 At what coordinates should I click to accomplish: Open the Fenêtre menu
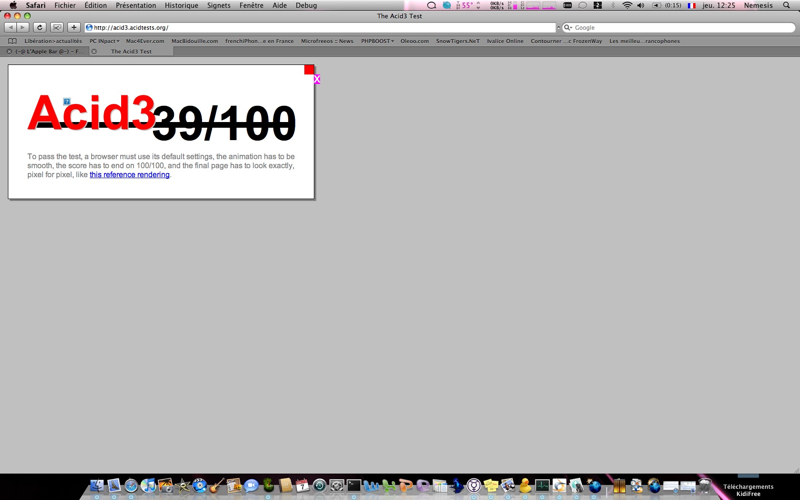pyautogui.click(x=251, y=5)
